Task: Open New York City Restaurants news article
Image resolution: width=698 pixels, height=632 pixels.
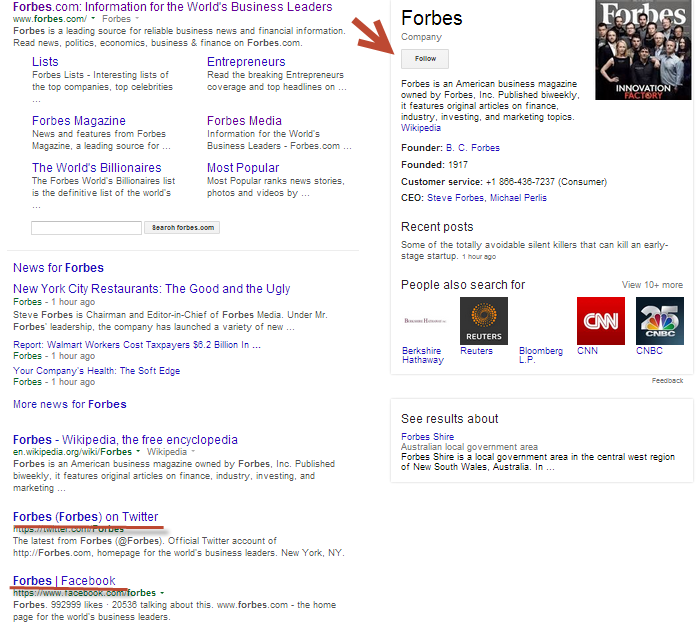Action: [151, 289]
